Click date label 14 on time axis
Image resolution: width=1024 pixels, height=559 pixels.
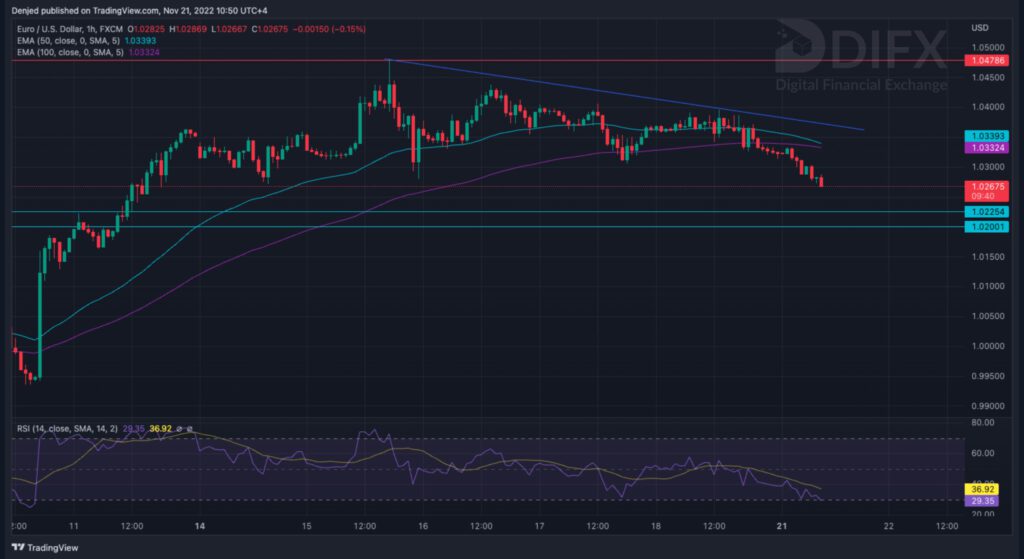[x=200, y=525]
